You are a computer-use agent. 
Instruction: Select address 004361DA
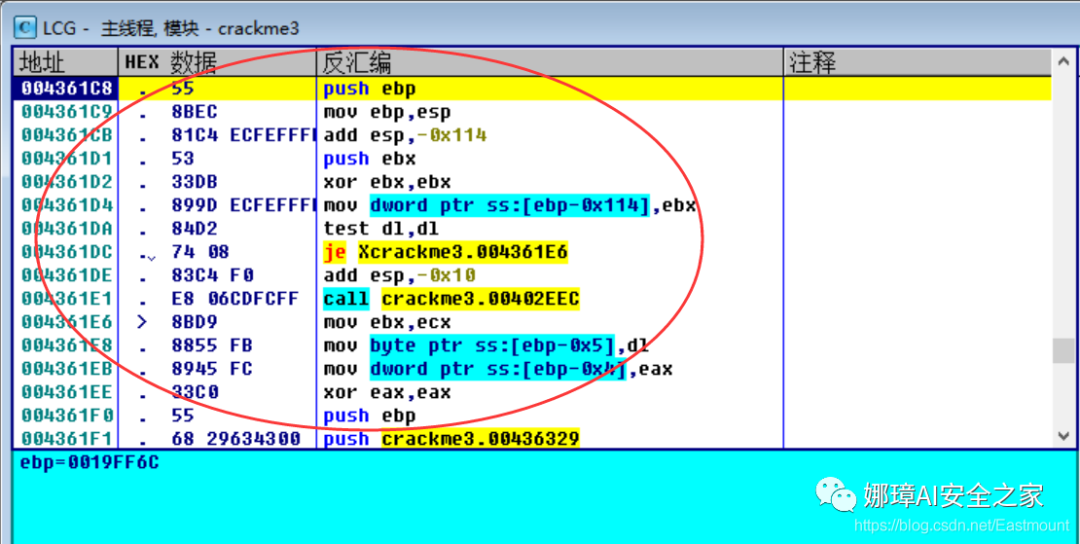66,229
